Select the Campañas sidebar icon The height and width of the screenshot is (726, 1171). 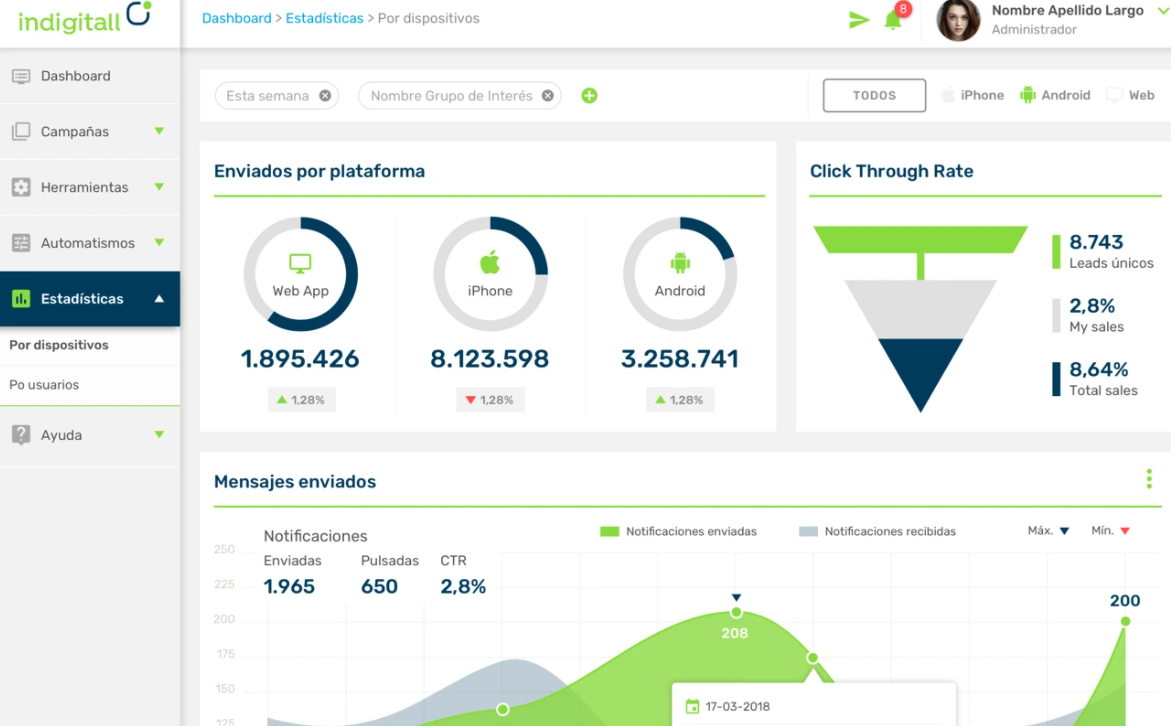[20, 131]
